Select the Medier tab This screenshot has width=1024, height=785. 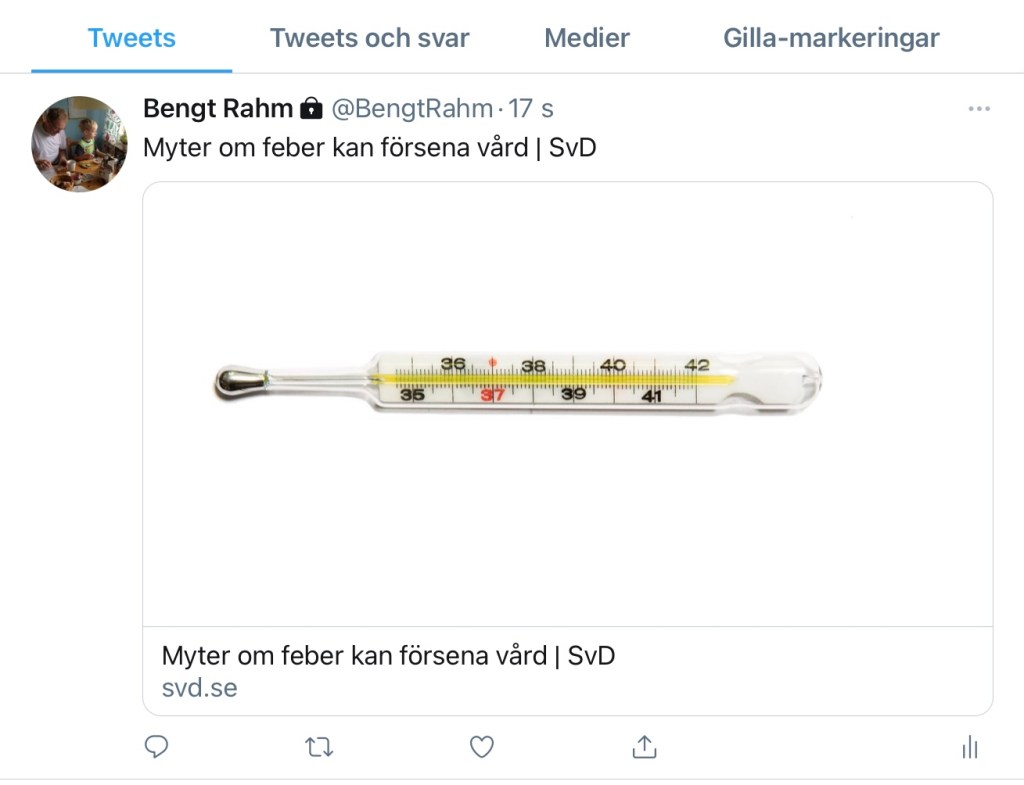587,39
